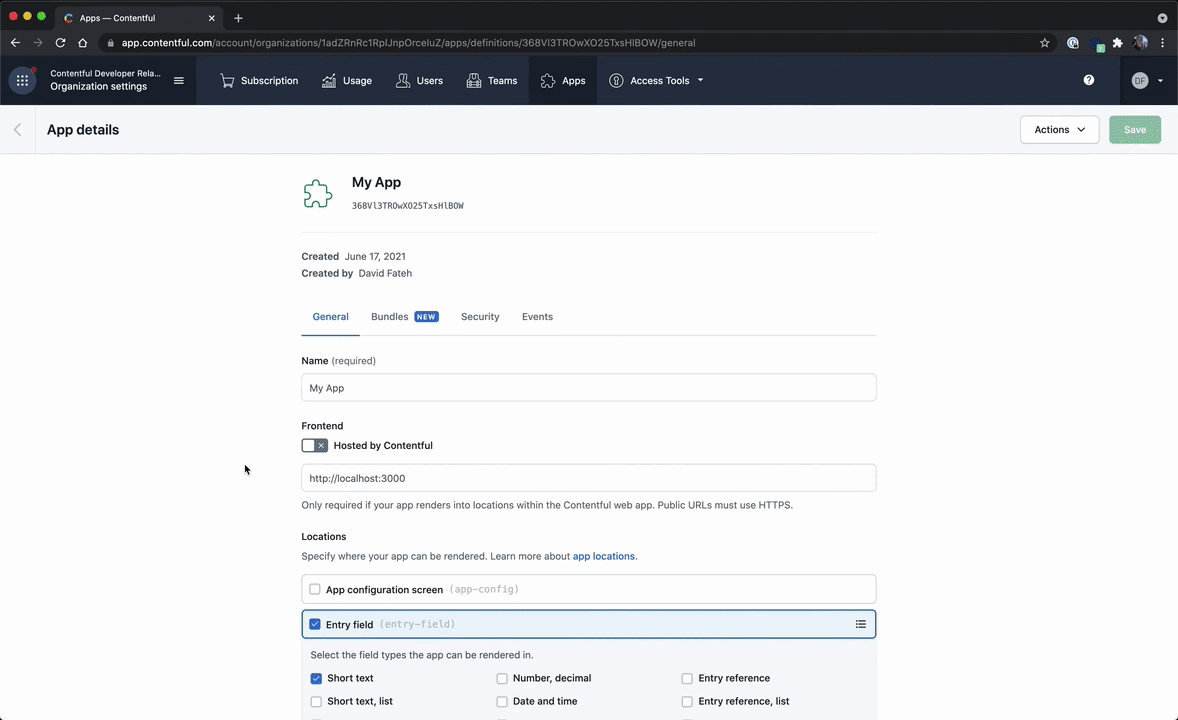Click the Entry field list icon
1178x720 pixels.
(x=861, y=625)
